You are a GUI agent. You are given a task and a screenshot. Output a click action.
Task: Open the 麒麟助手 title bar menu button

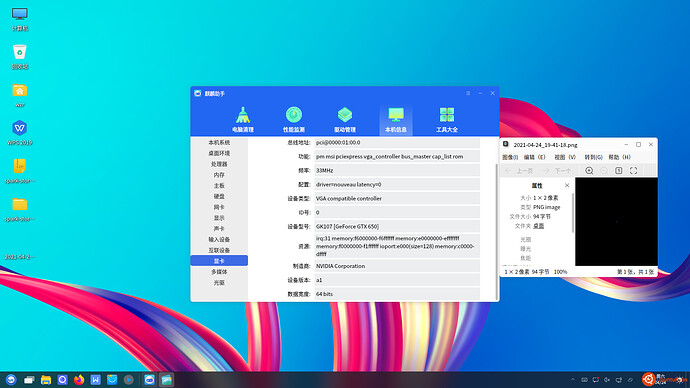[468, 93]
